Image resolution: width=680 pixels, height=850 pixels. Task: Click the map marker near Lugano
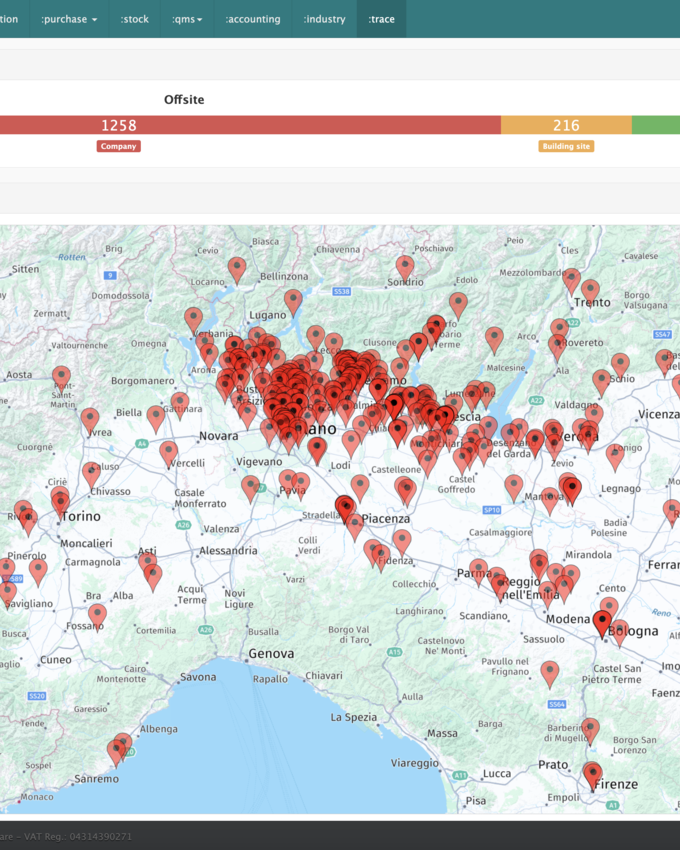(293, 300)
